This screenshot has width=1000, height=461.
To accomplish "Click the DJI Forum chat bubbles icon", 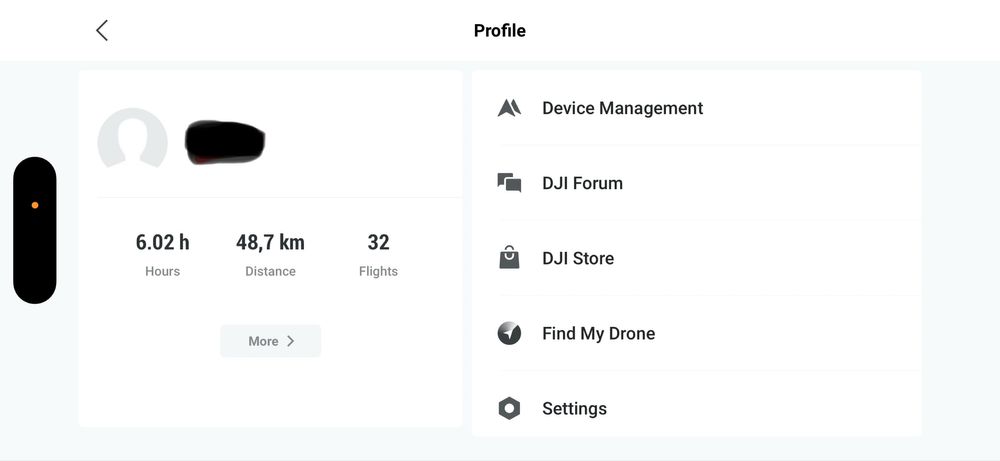I will coord(509,183).
